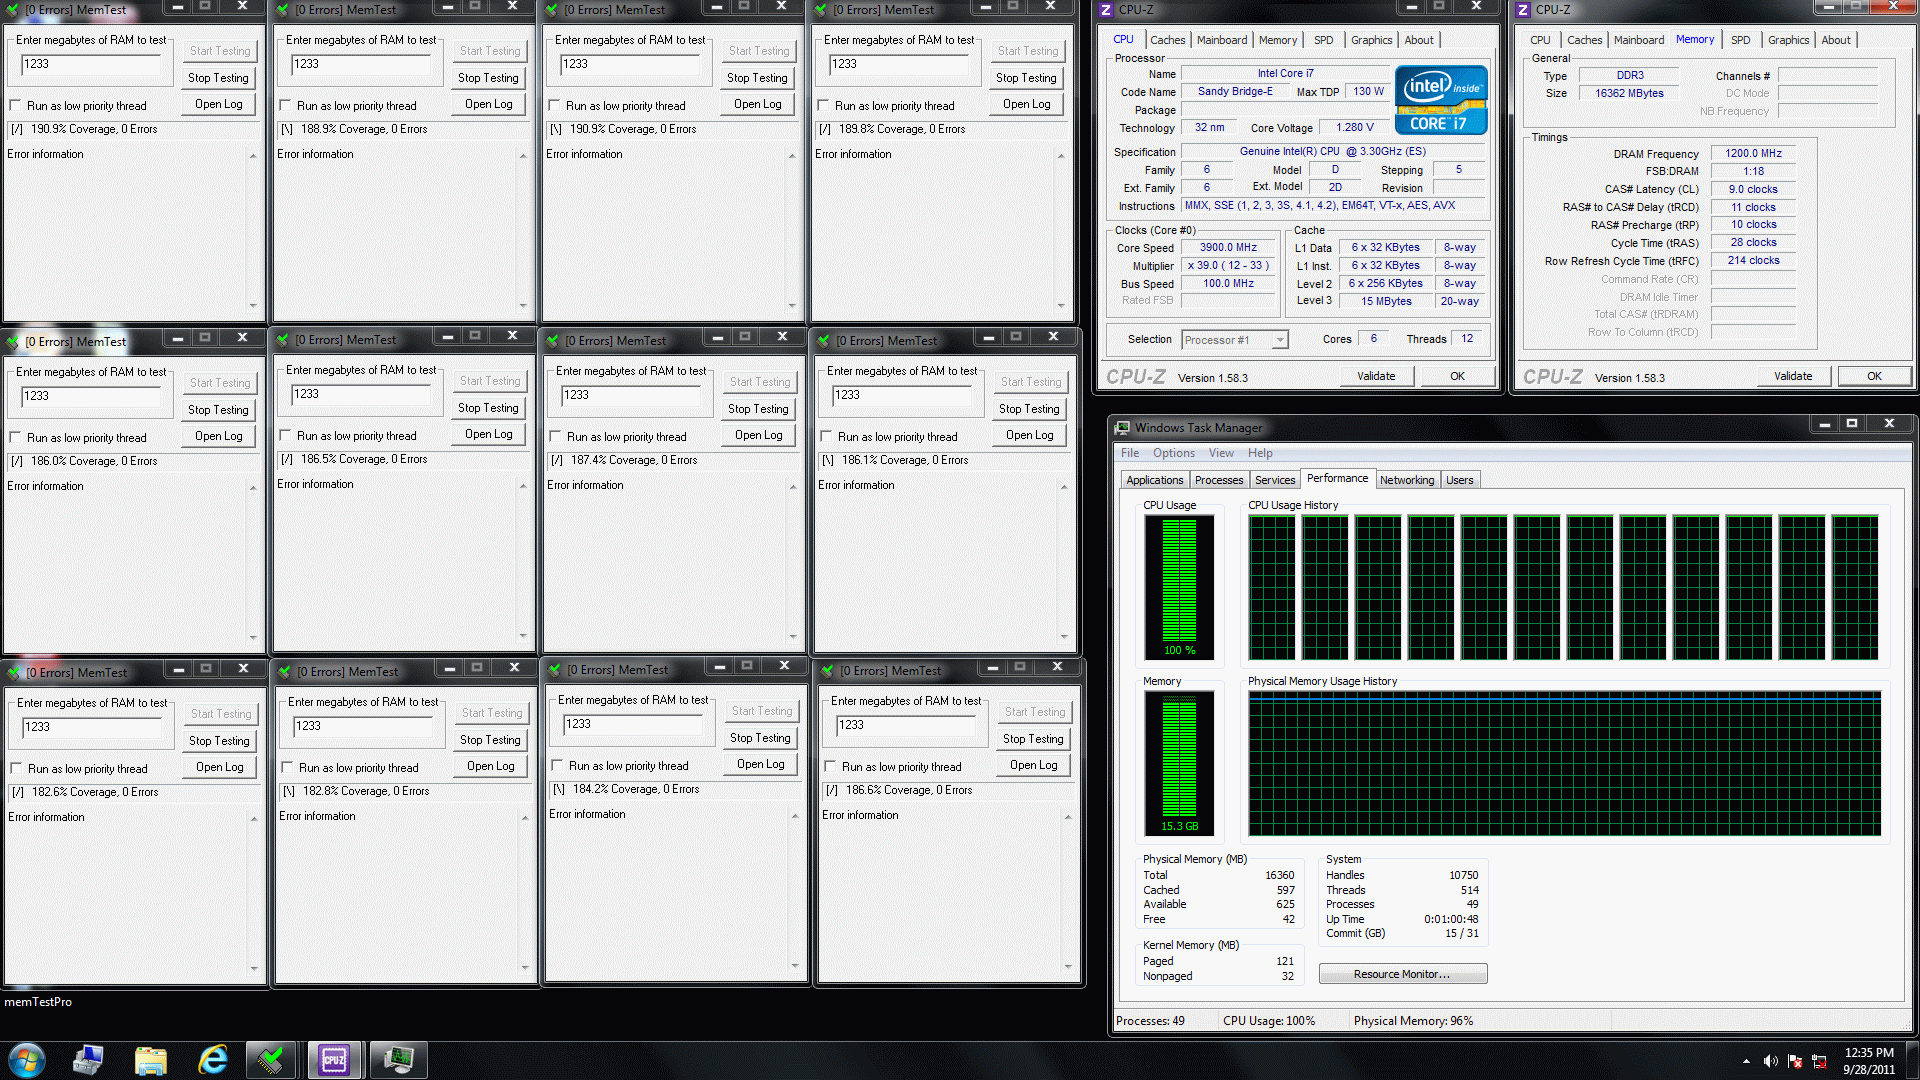This screenshot has height=1080, width=1920.
Task: Click the Windows Task Manager title bar icon
Action: coord(1123,428)
